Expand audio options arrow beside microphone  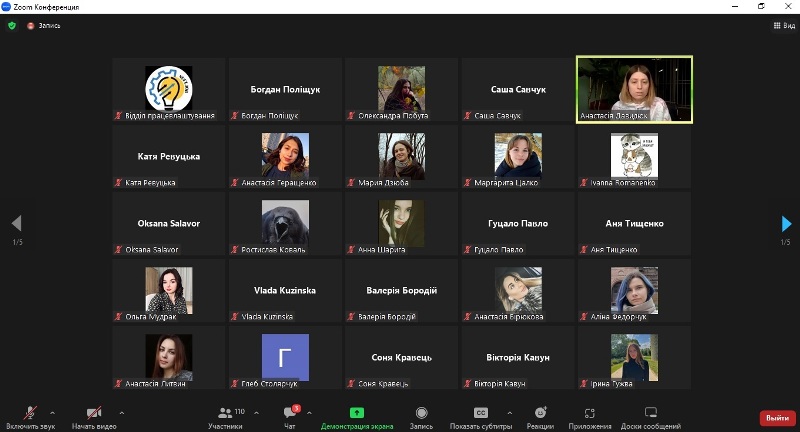click(52, 412)
